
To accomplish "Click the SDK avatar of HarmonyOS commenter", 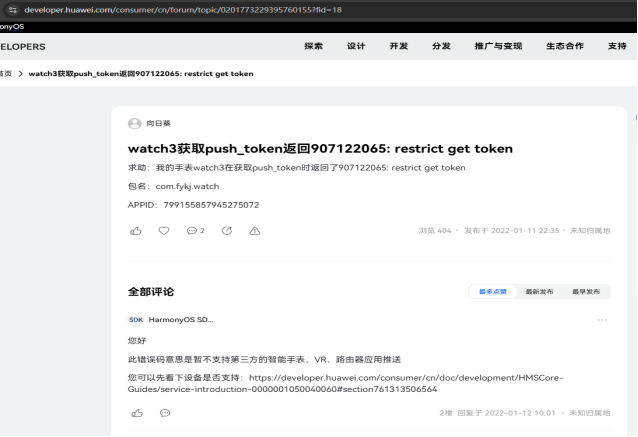I will point(135,320).
